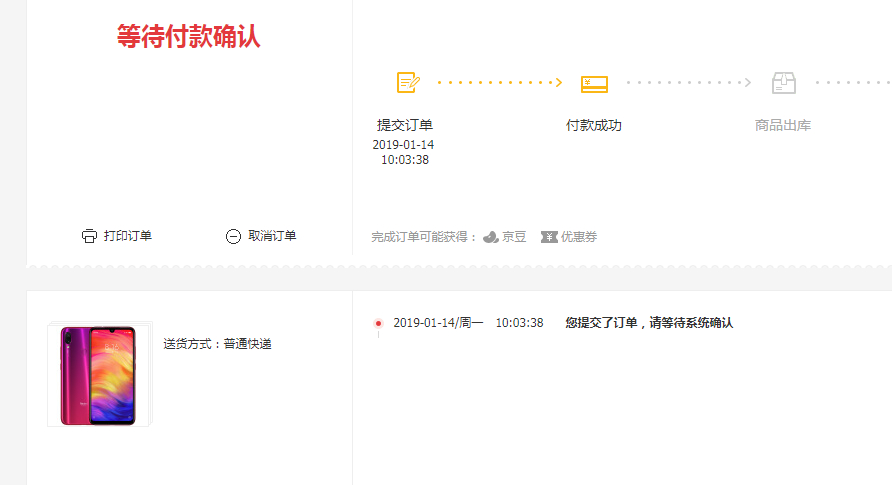892x485 pixels.
Task: Click the 京豆 bean icon
Action: pyautogui.click(x=491, y=237)
